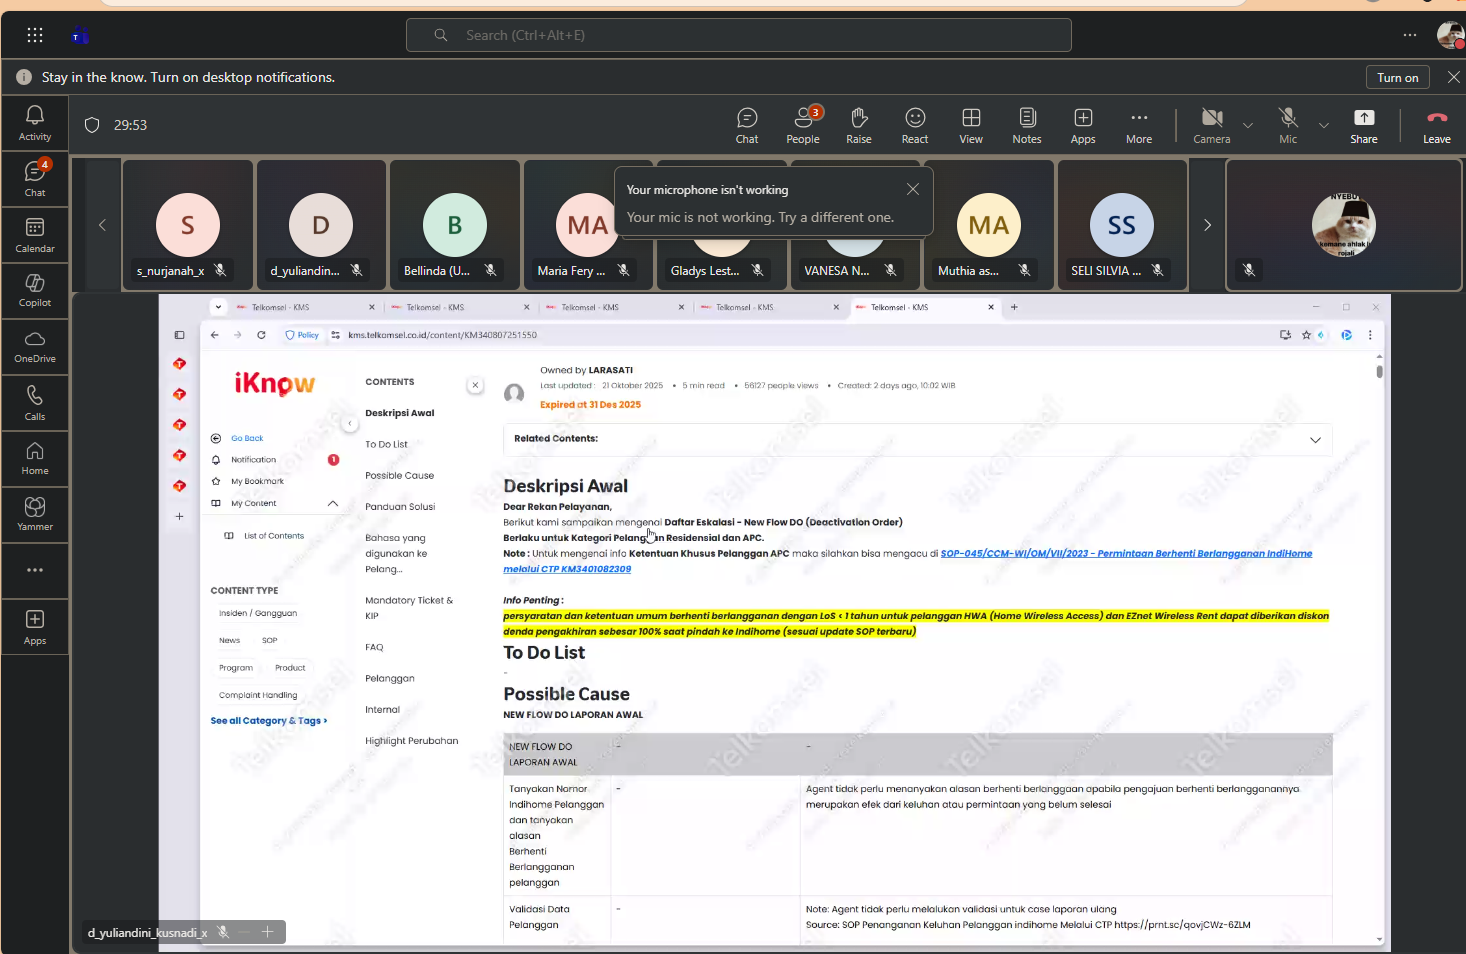Open Home in the Teams sidebar
Viewport: 1466px width, 954px height.
tap(35, 458)
